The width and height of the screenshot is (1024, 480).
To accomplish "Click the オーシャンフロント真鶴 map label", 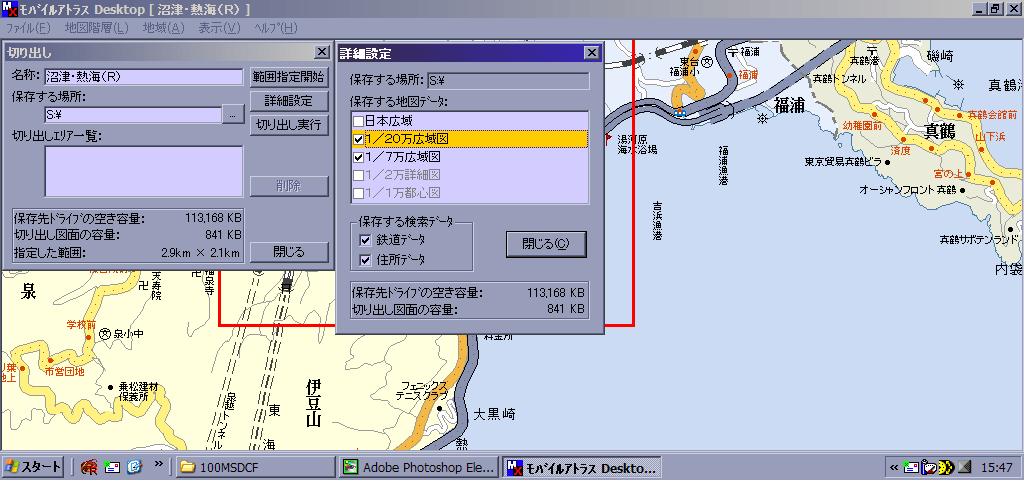I will (x=908, y=189).
